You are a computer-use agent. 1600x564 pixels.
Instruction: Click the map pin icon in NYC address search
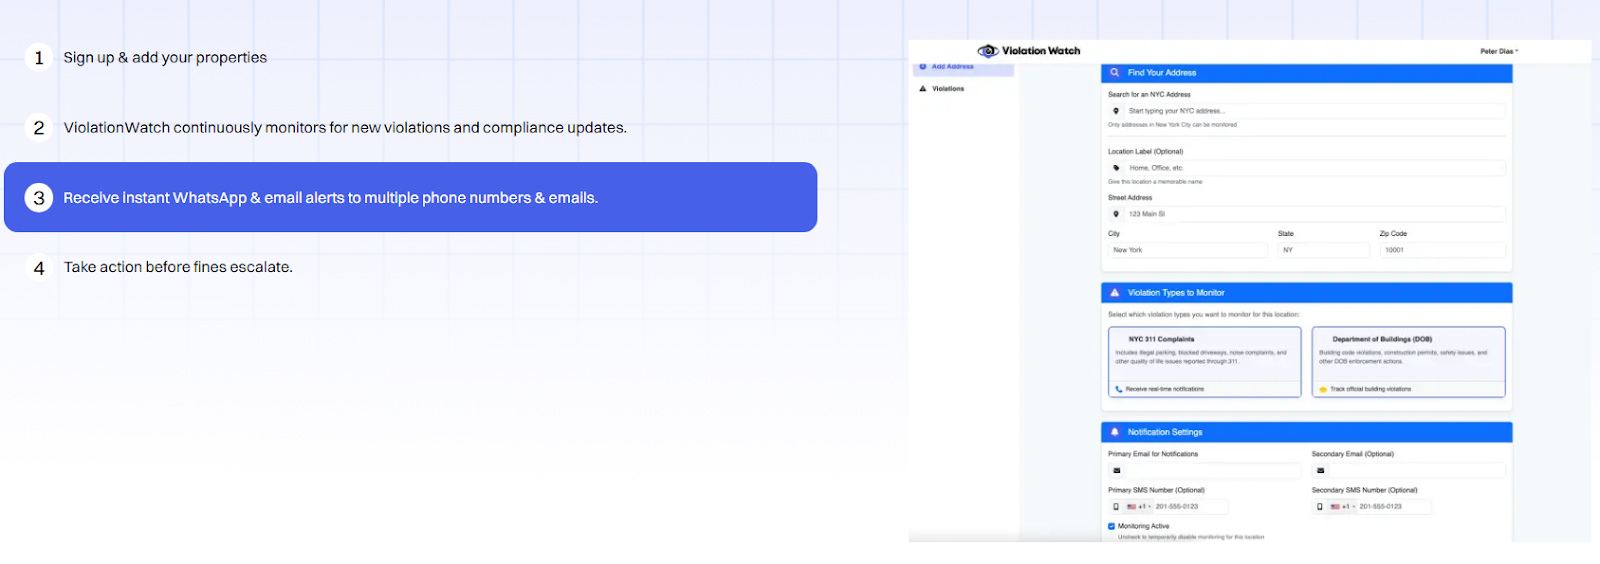1116,111
